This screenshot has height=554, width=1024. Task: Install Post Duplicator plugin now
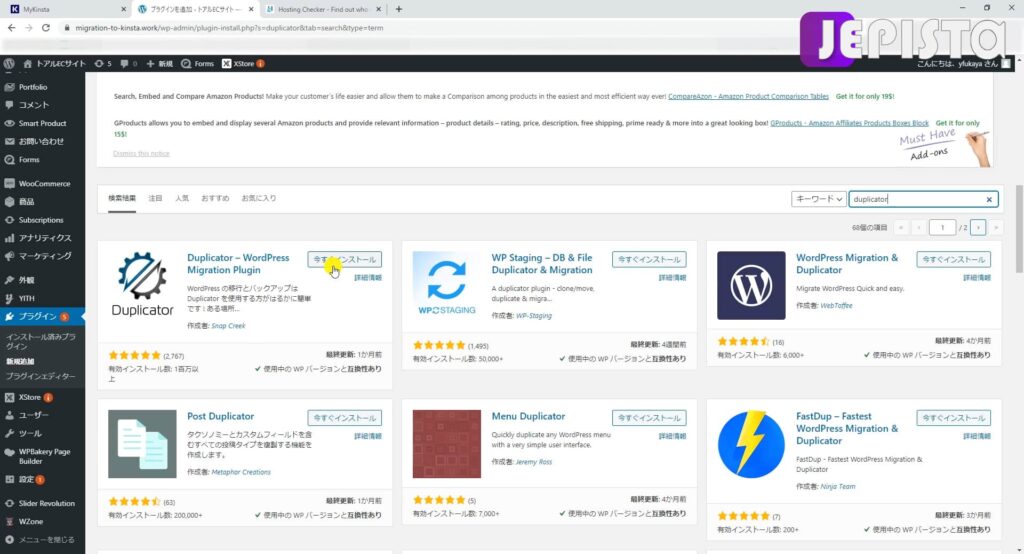click(345, 417)
